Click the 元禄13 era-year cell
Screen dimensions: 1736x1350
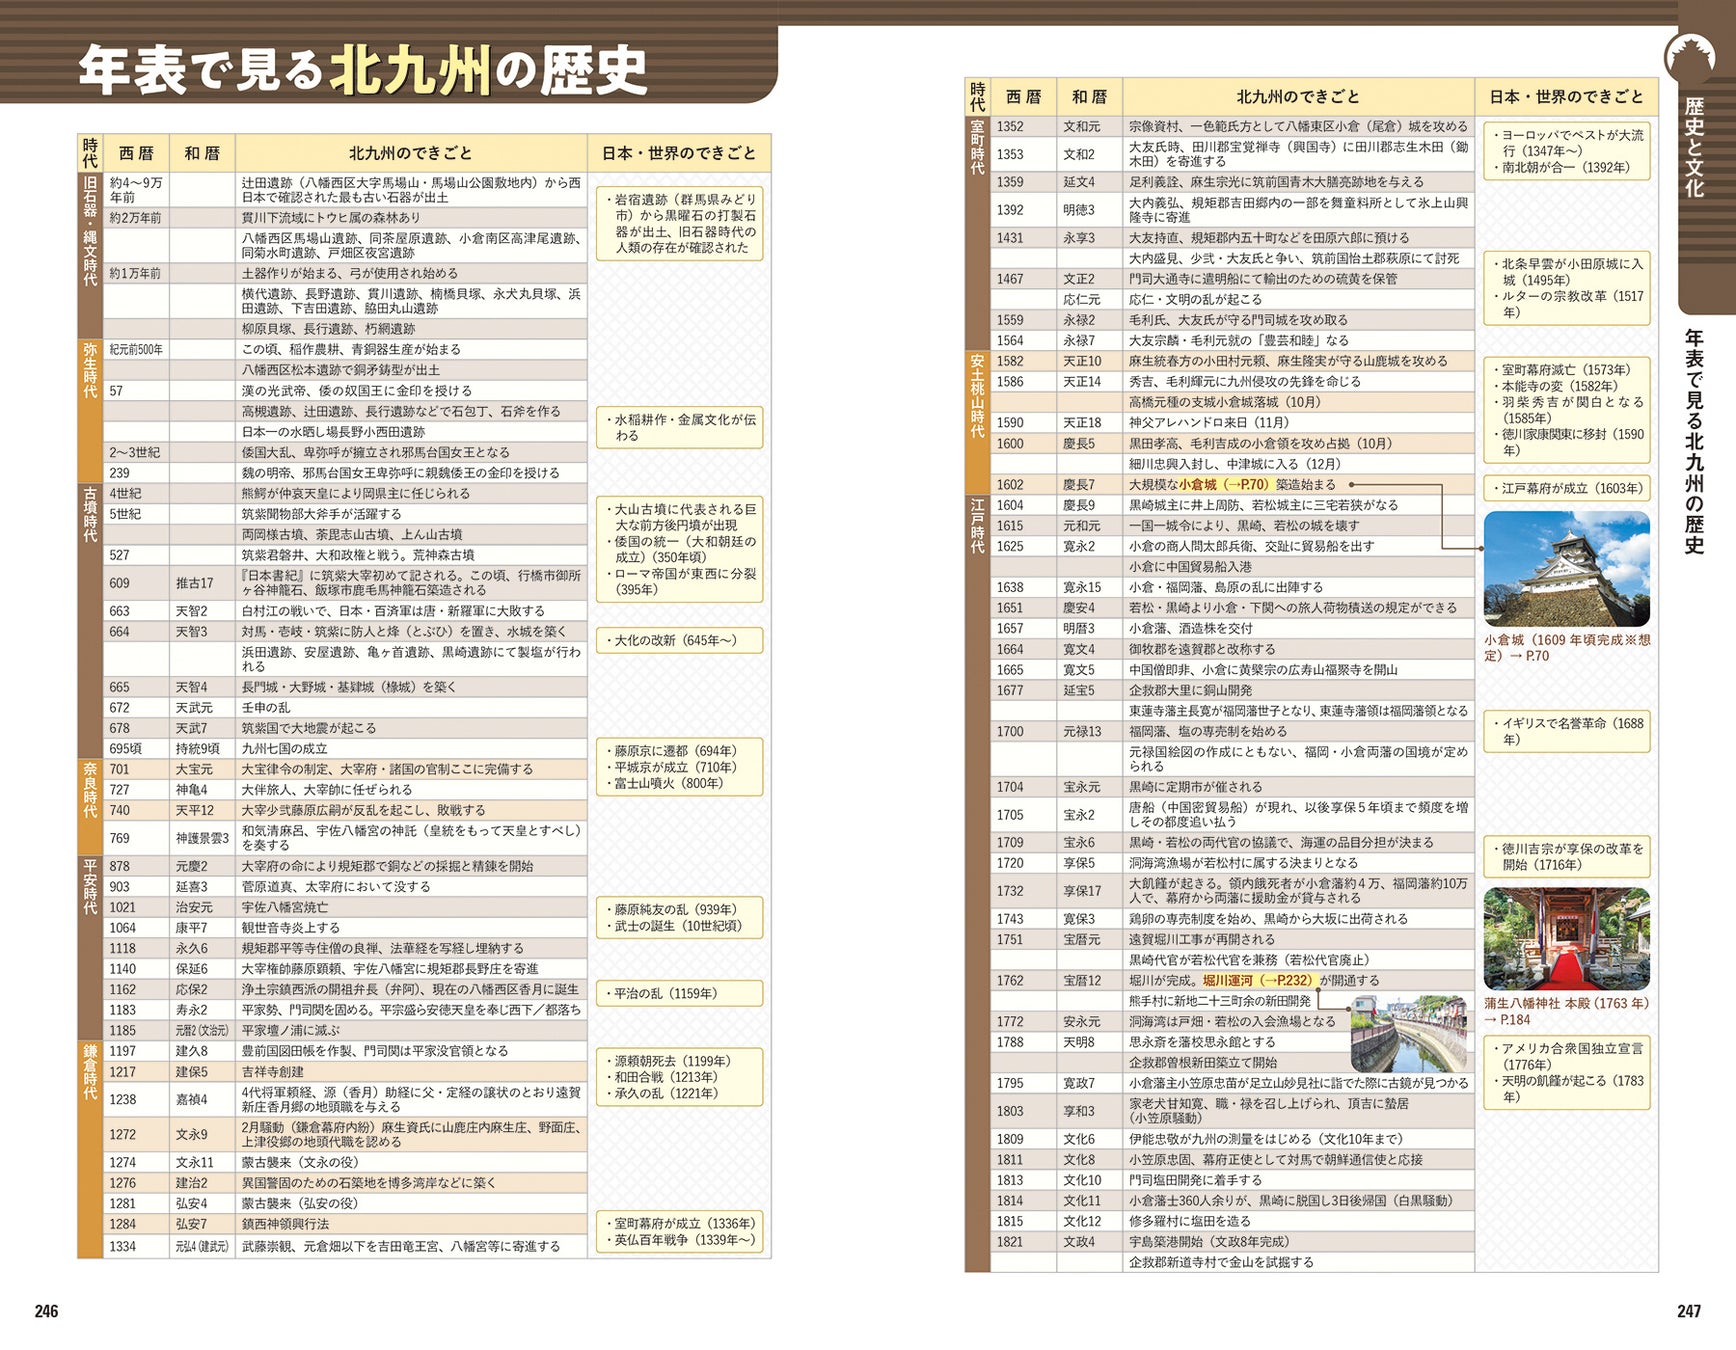coord(1089,731)
